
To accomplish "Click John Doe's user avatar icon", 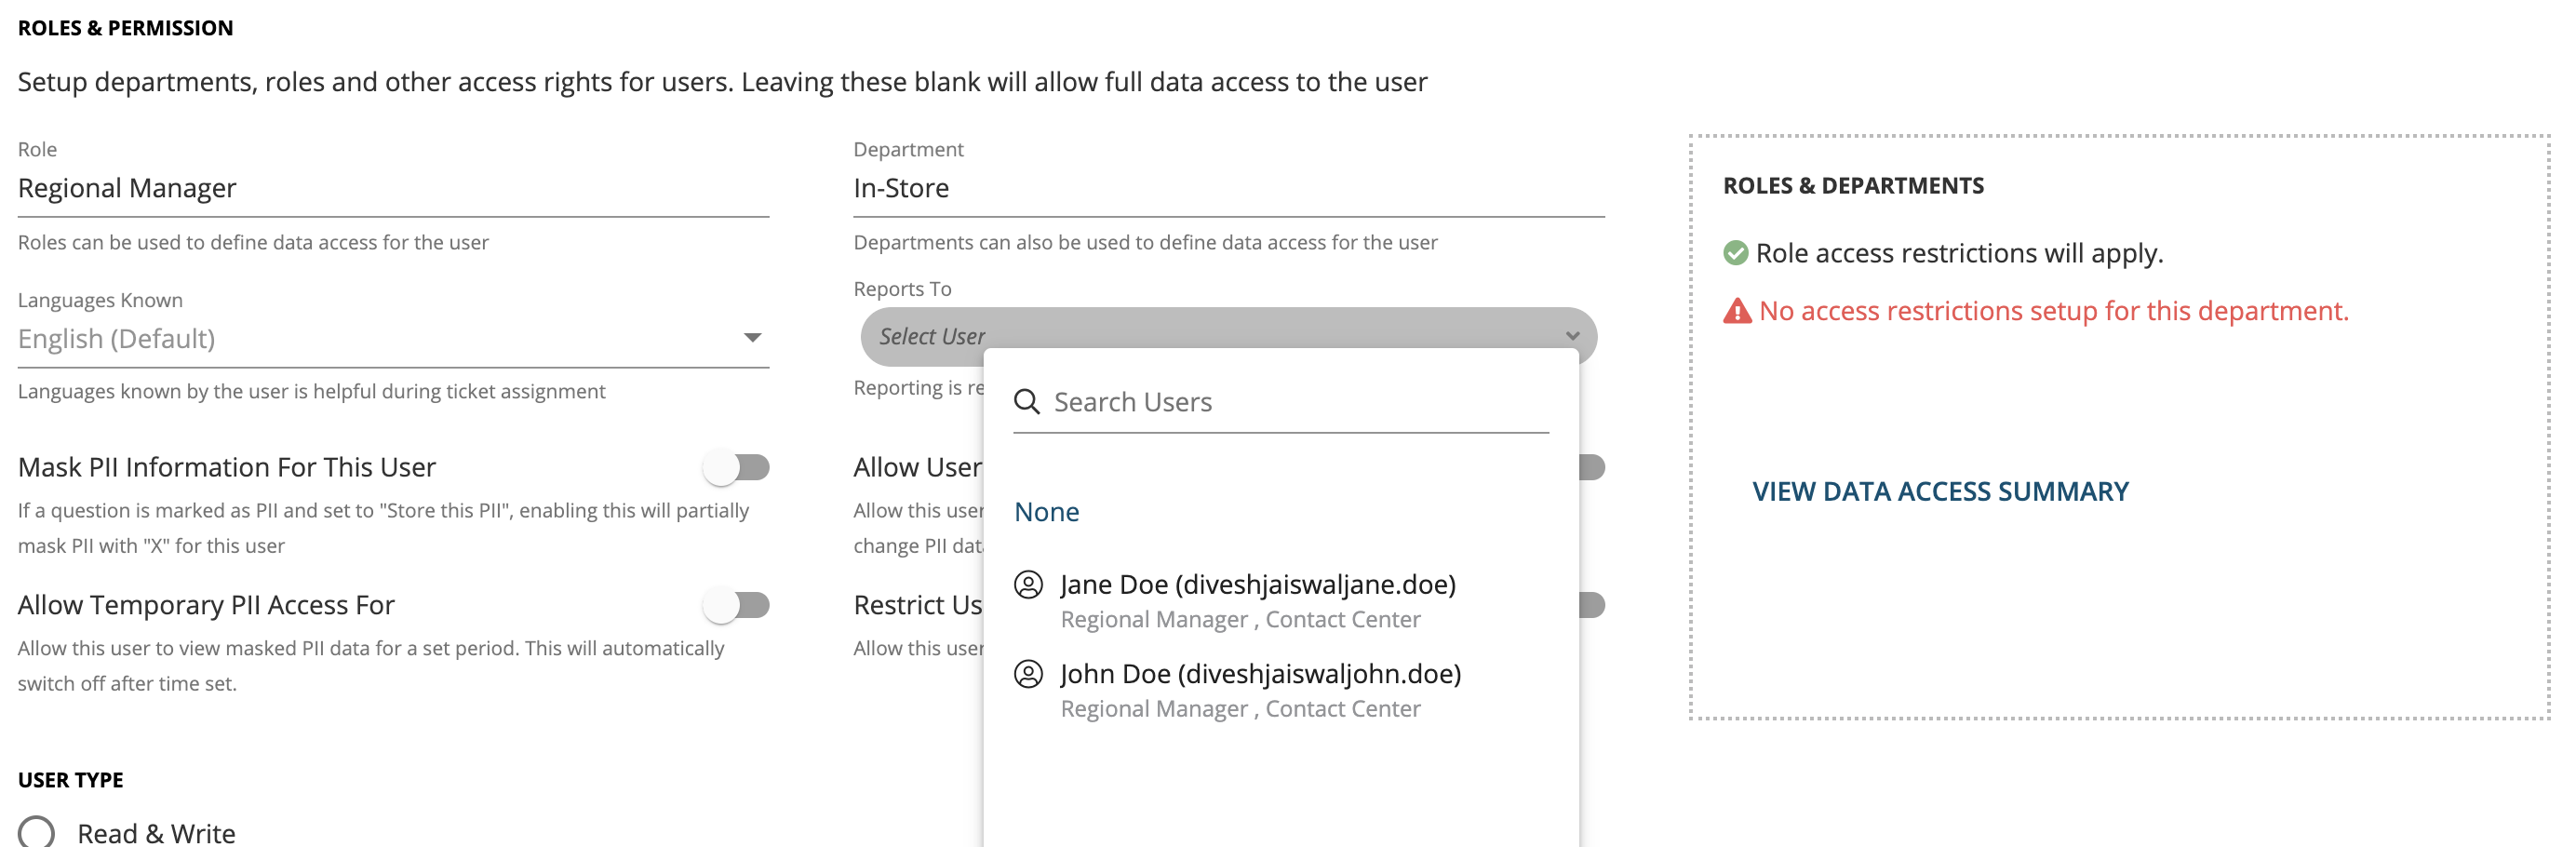I will (1028, 674).
